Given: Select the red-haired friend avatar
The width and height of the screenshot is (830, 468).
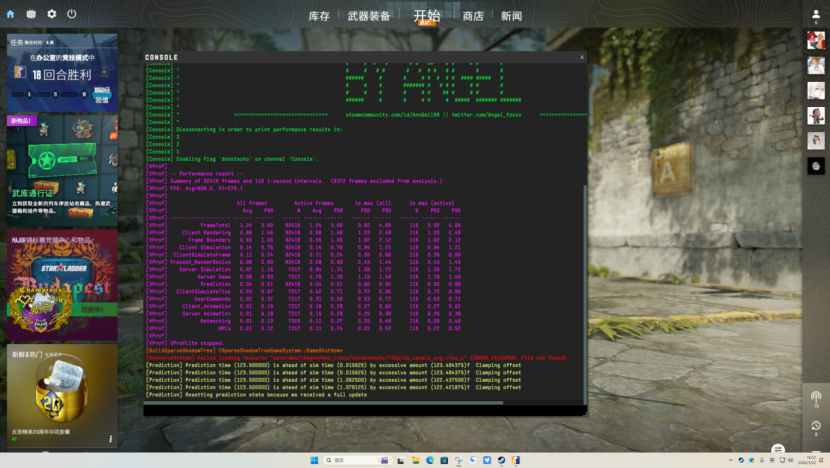Looking at the screenshot, I should pos(816,40).
